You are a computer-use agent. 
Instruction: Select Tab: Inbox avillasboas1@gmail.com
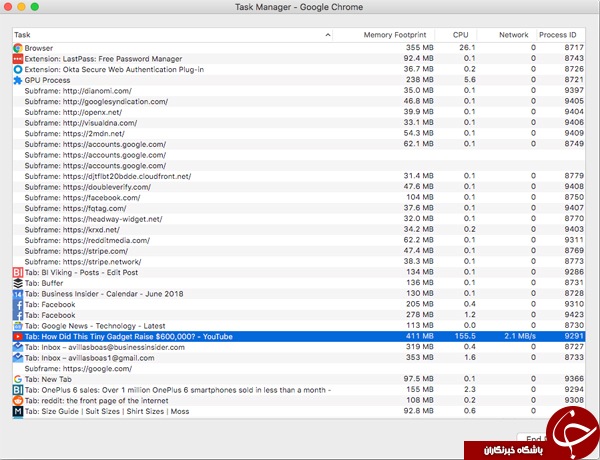298,358
